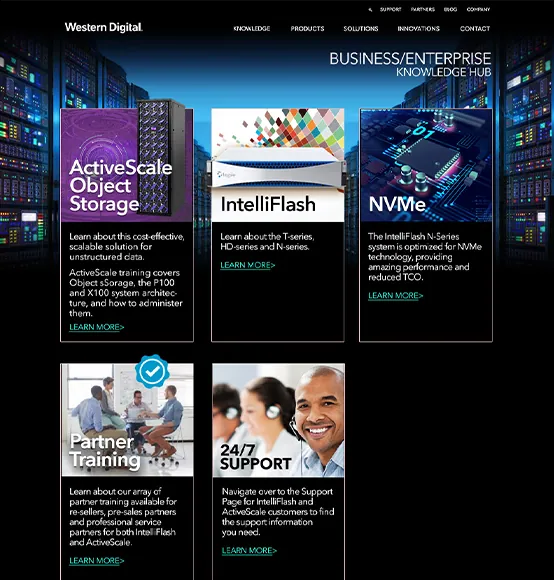Click the search magnifier icon in top bar

pyautogui.click(x=370, y=10)
